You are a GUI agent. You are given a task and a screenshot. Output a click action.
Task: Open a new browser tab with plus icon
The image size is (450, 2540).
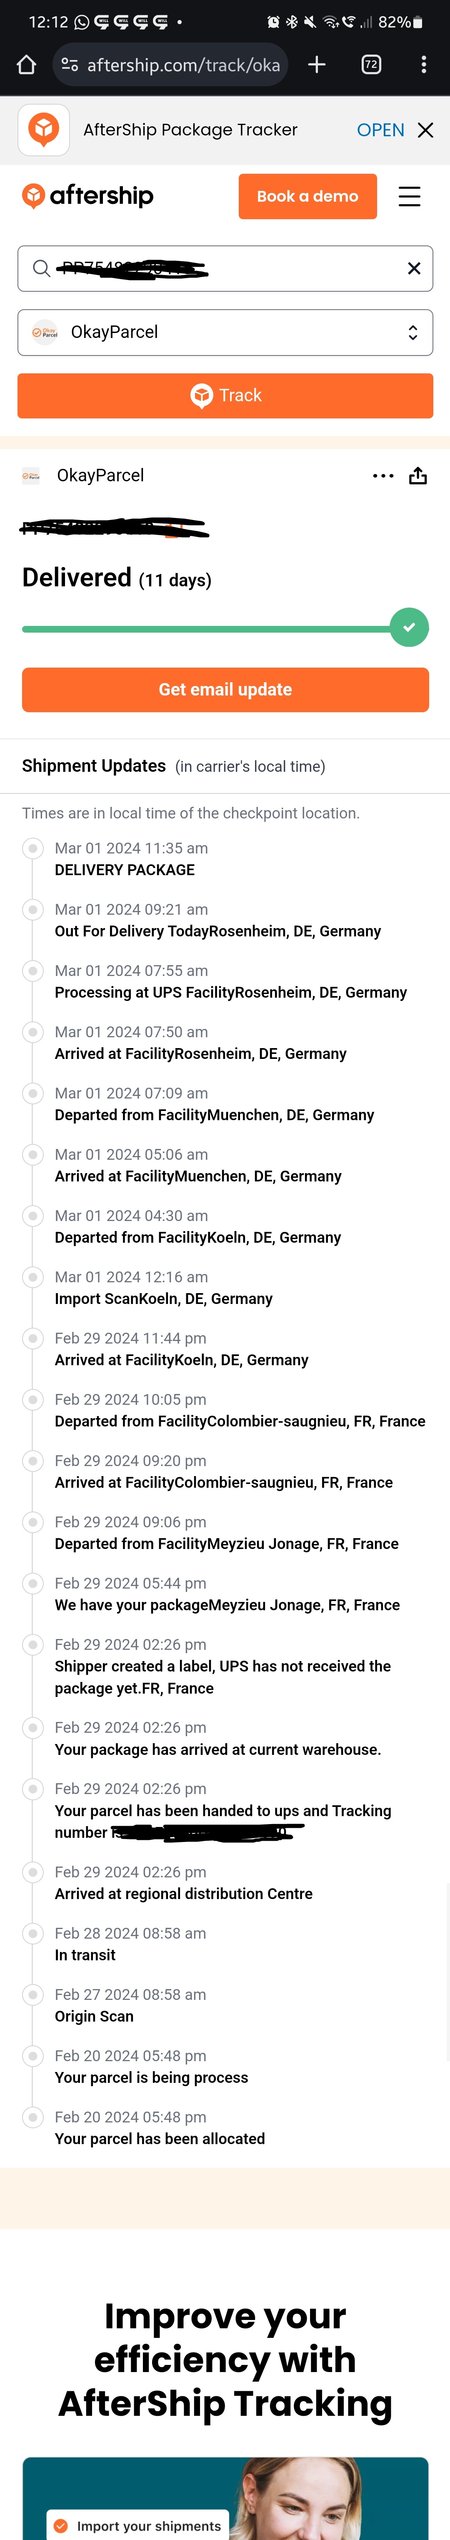317,65
